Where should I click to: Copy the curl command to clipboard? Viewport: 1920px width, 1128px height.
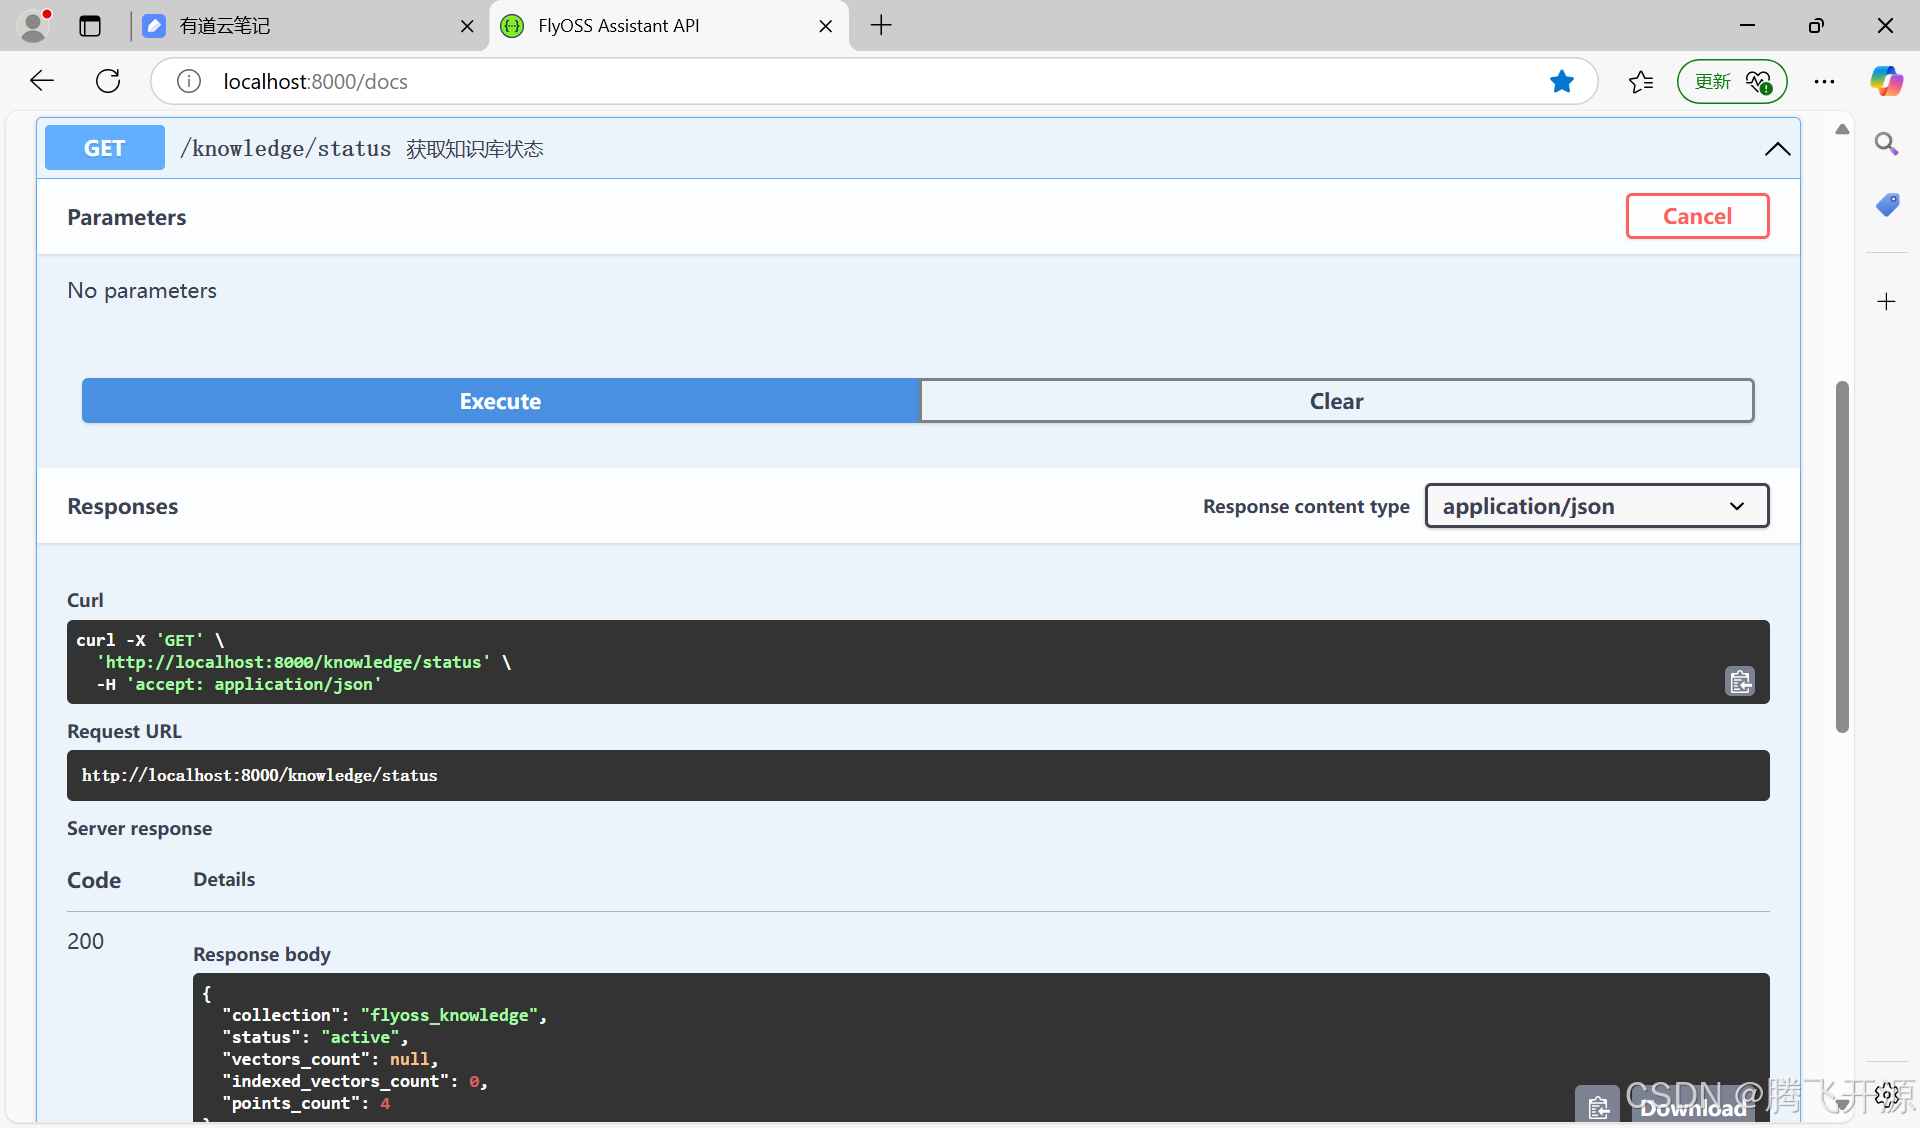tap(1740, 682)
